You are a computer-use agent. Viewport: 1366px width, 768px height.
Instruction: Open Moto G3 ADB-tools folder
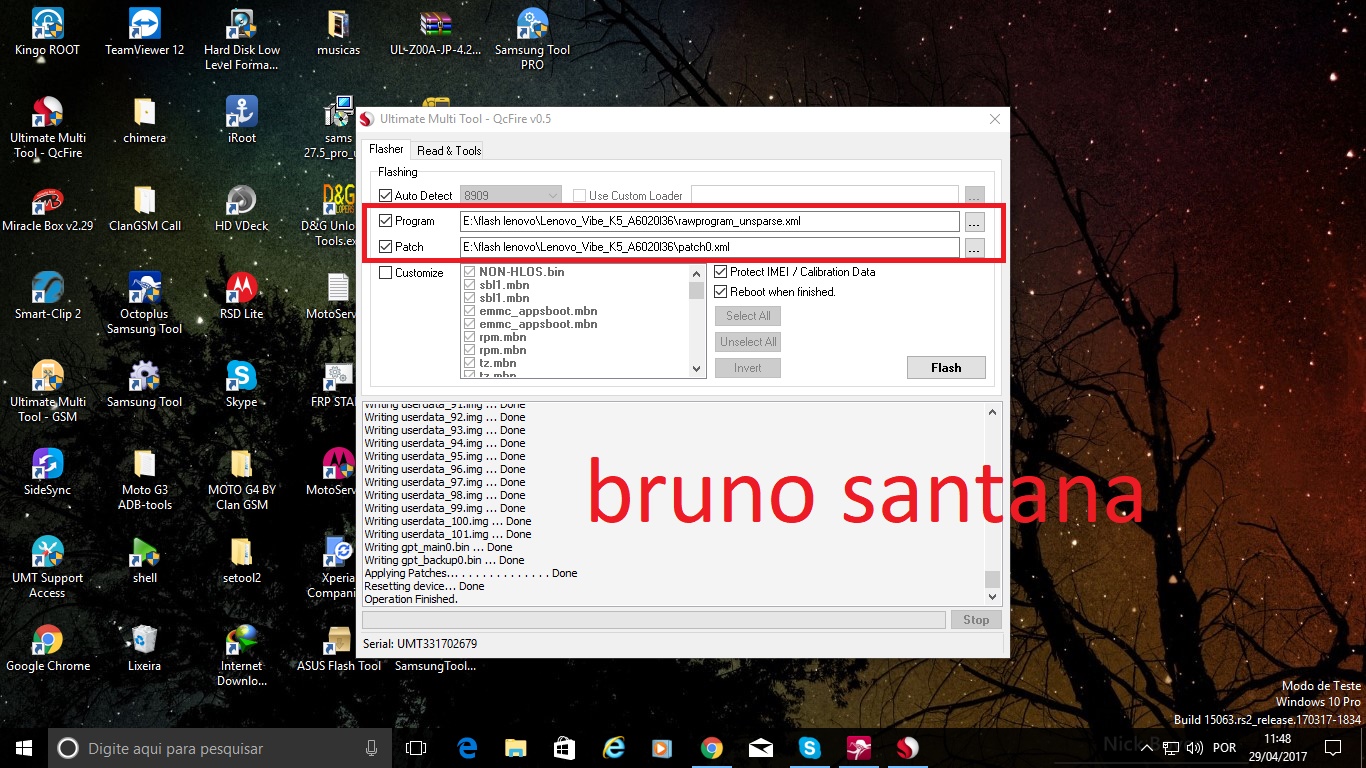tap(145, 478)
